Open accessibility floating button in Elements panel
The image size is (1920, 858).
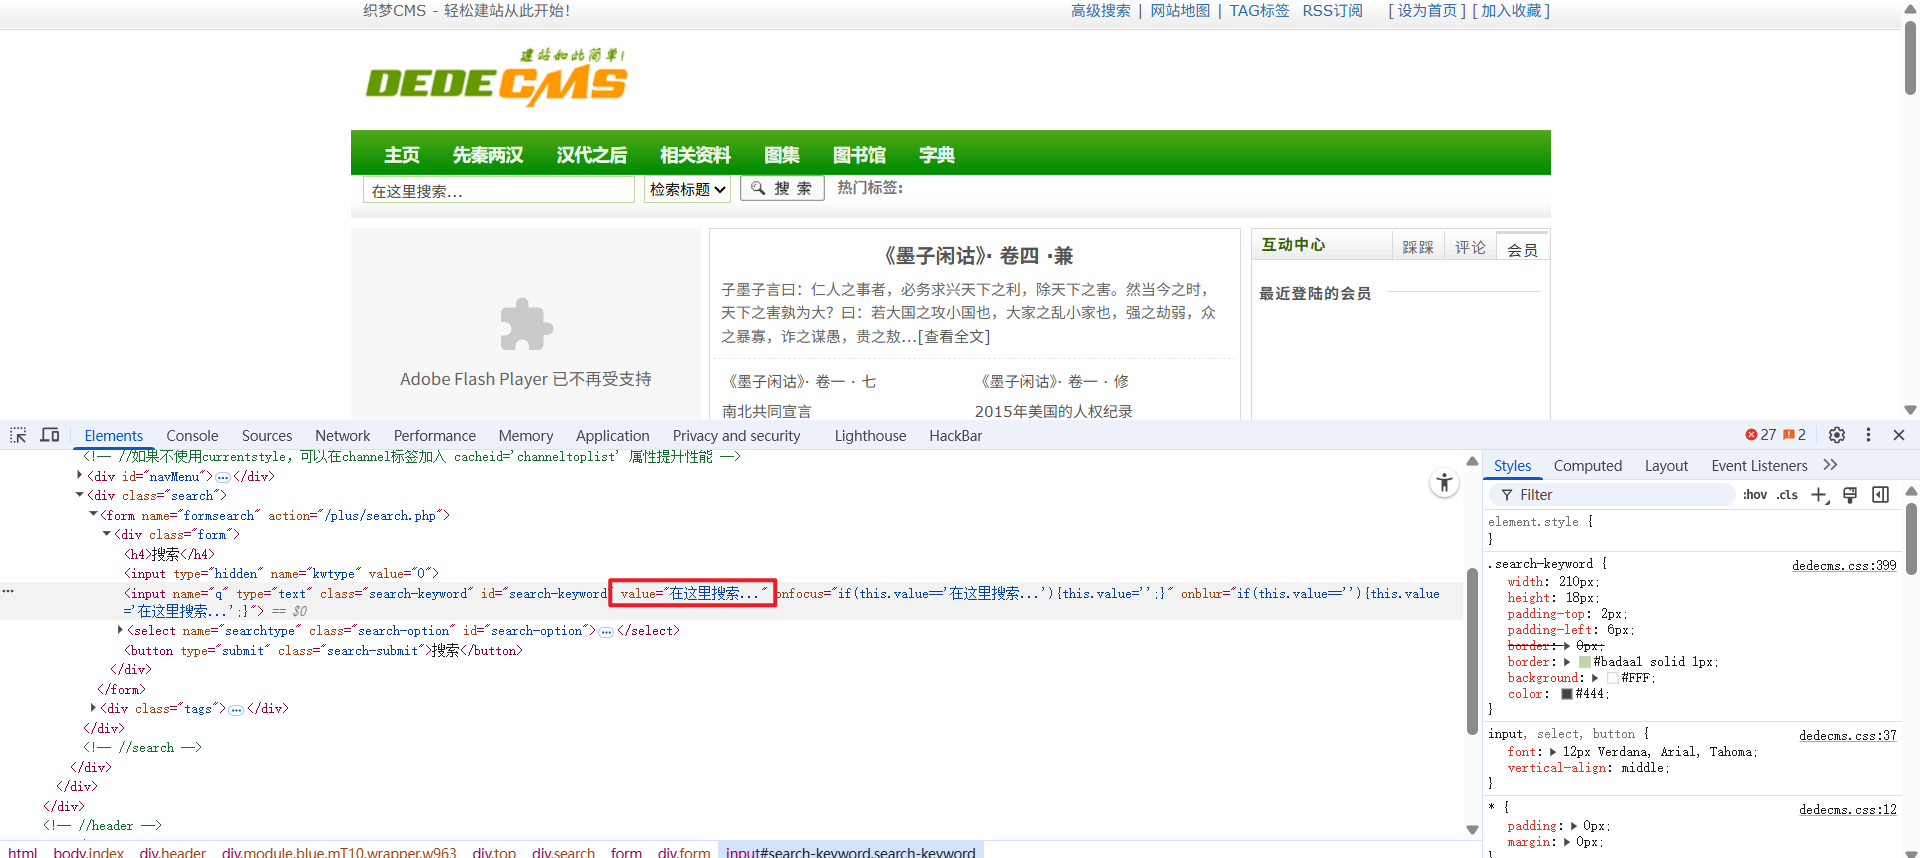point(1444,483)
